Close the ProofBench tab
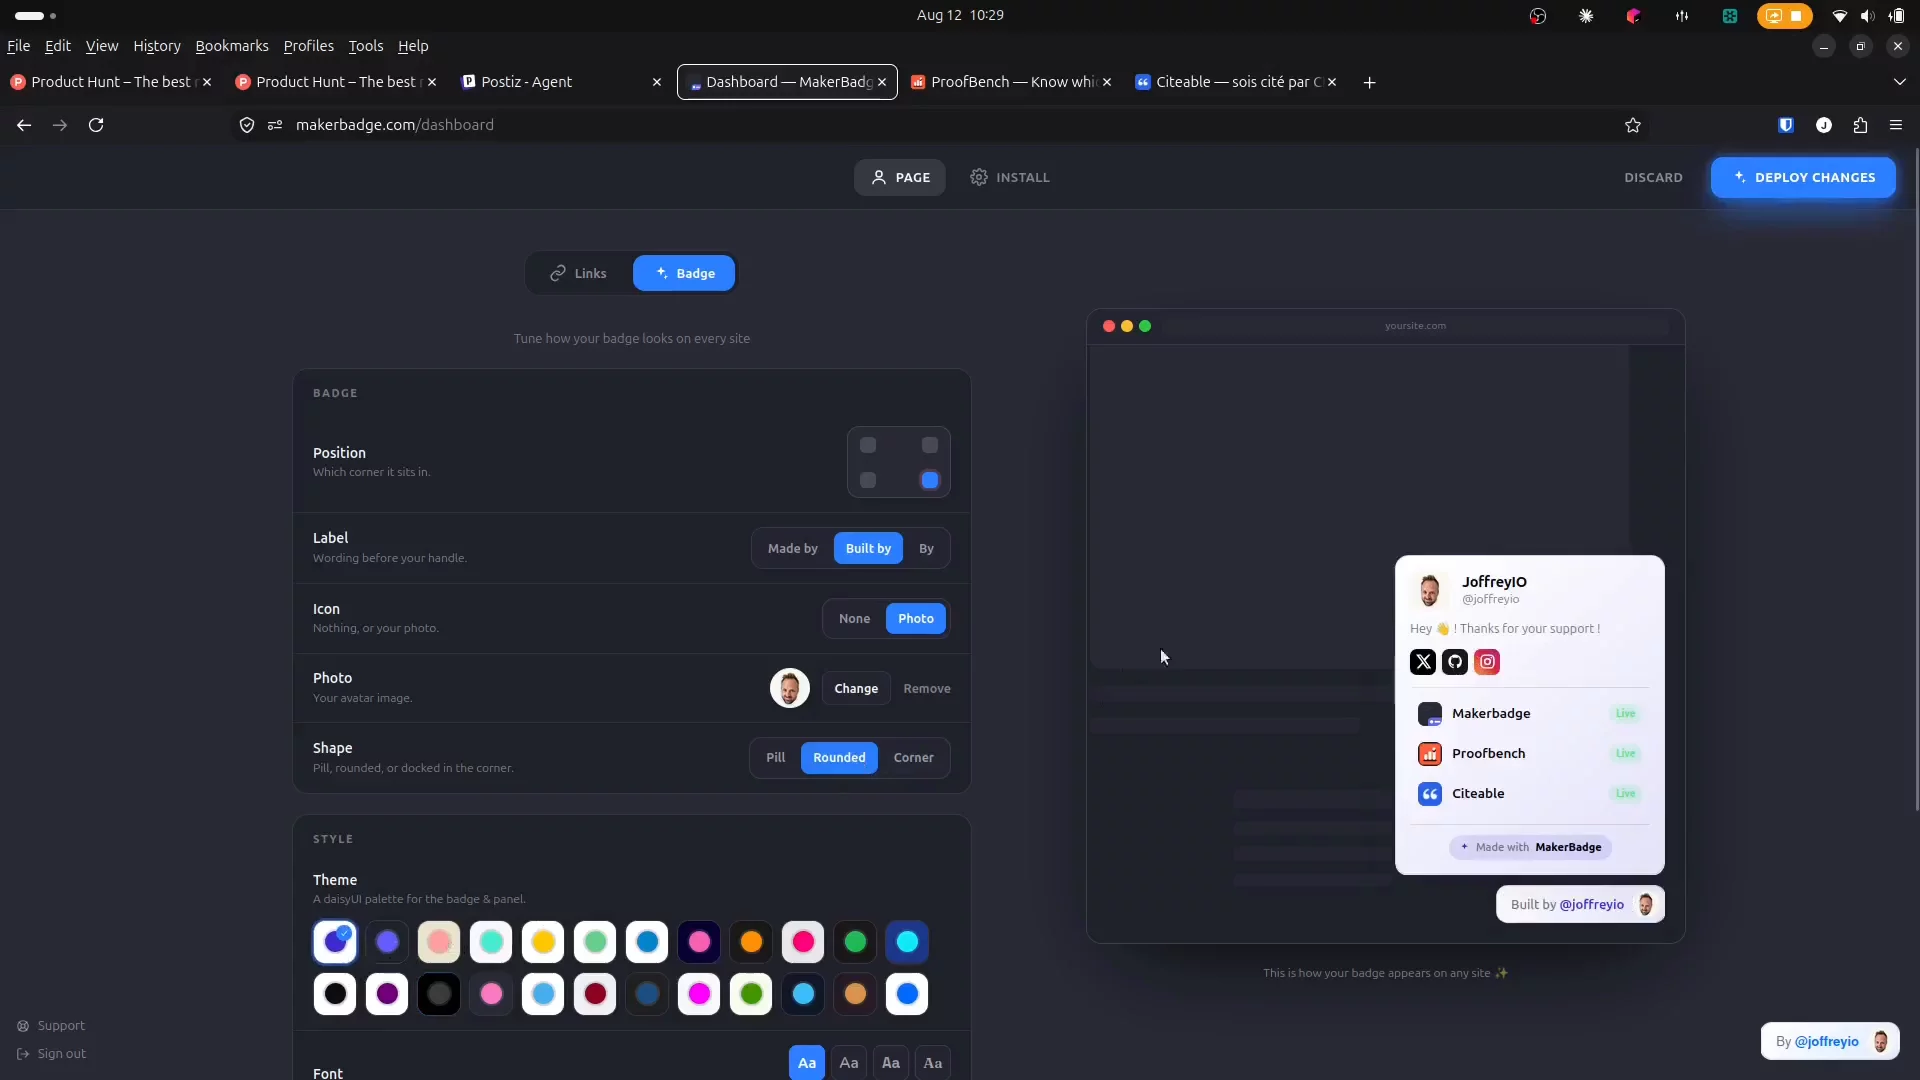Image resolution: width=1920 pixels, height=1080 pixels. pyautogui.click(x=1107, y=82)
